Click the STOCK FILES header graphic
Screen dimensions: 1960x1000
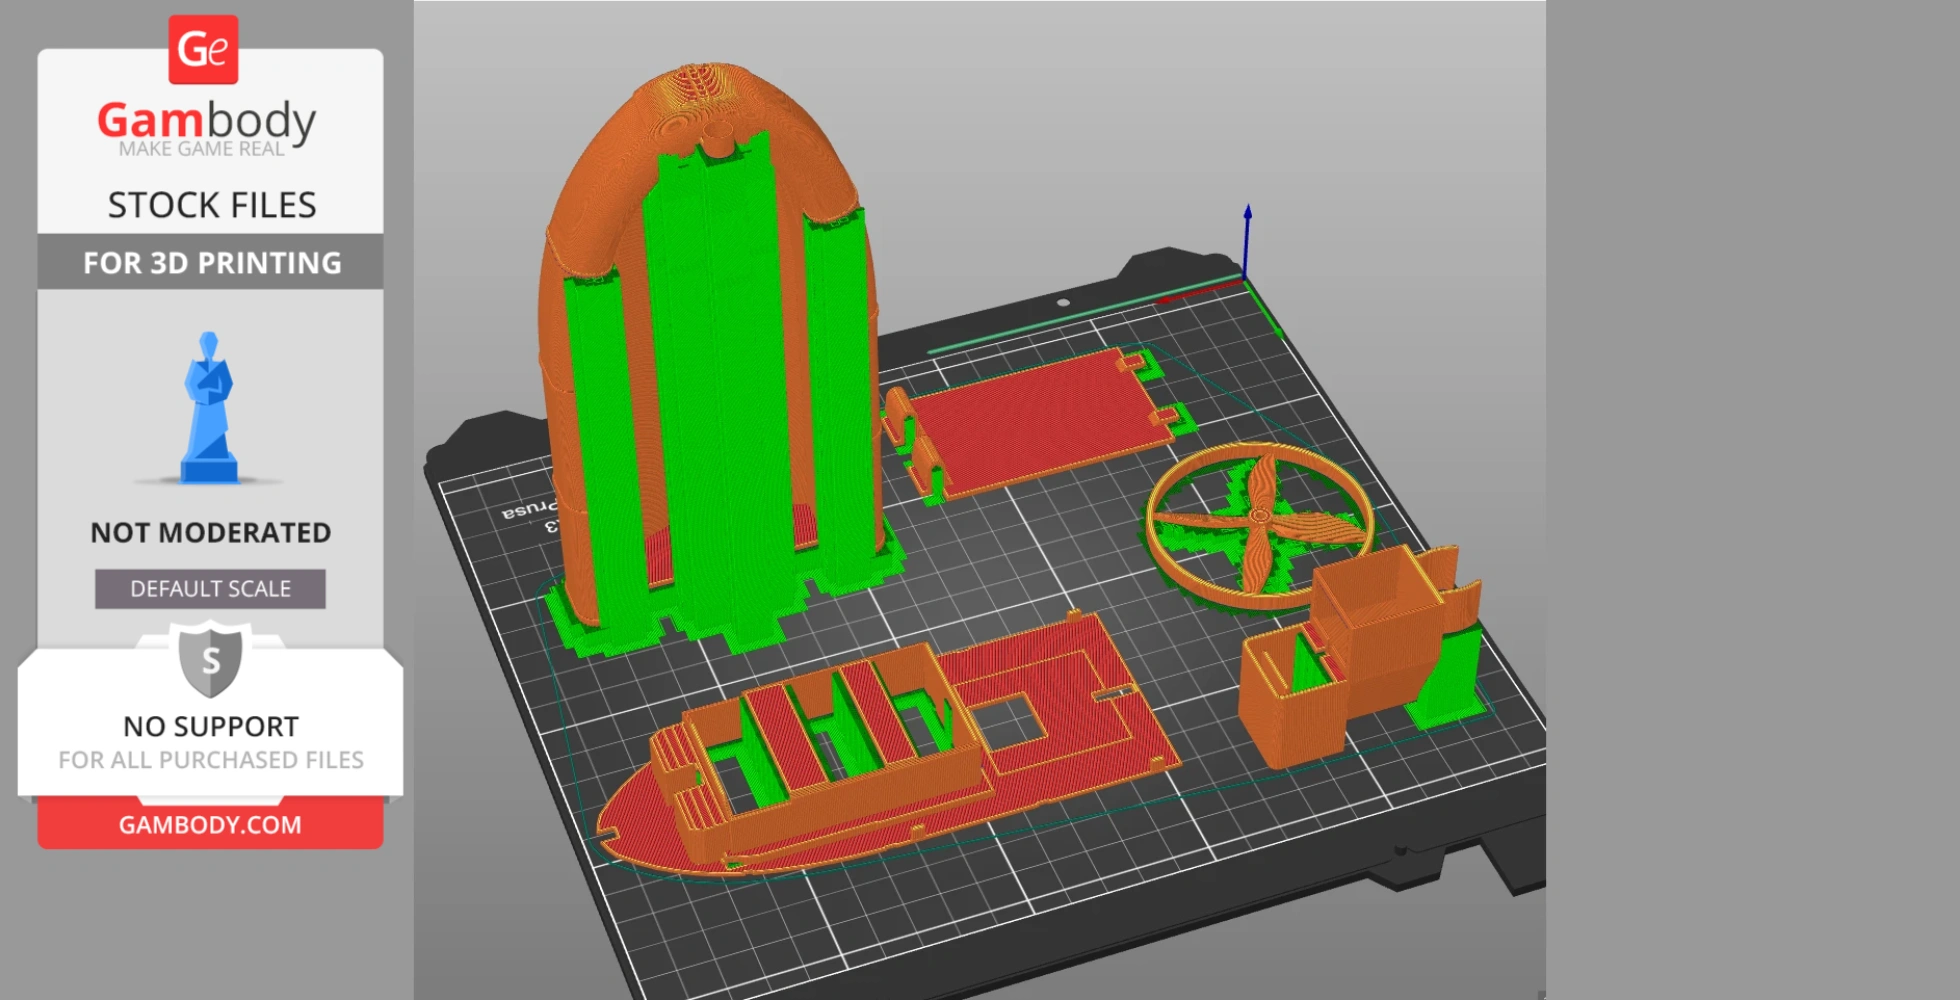click(x=211, y=204)
